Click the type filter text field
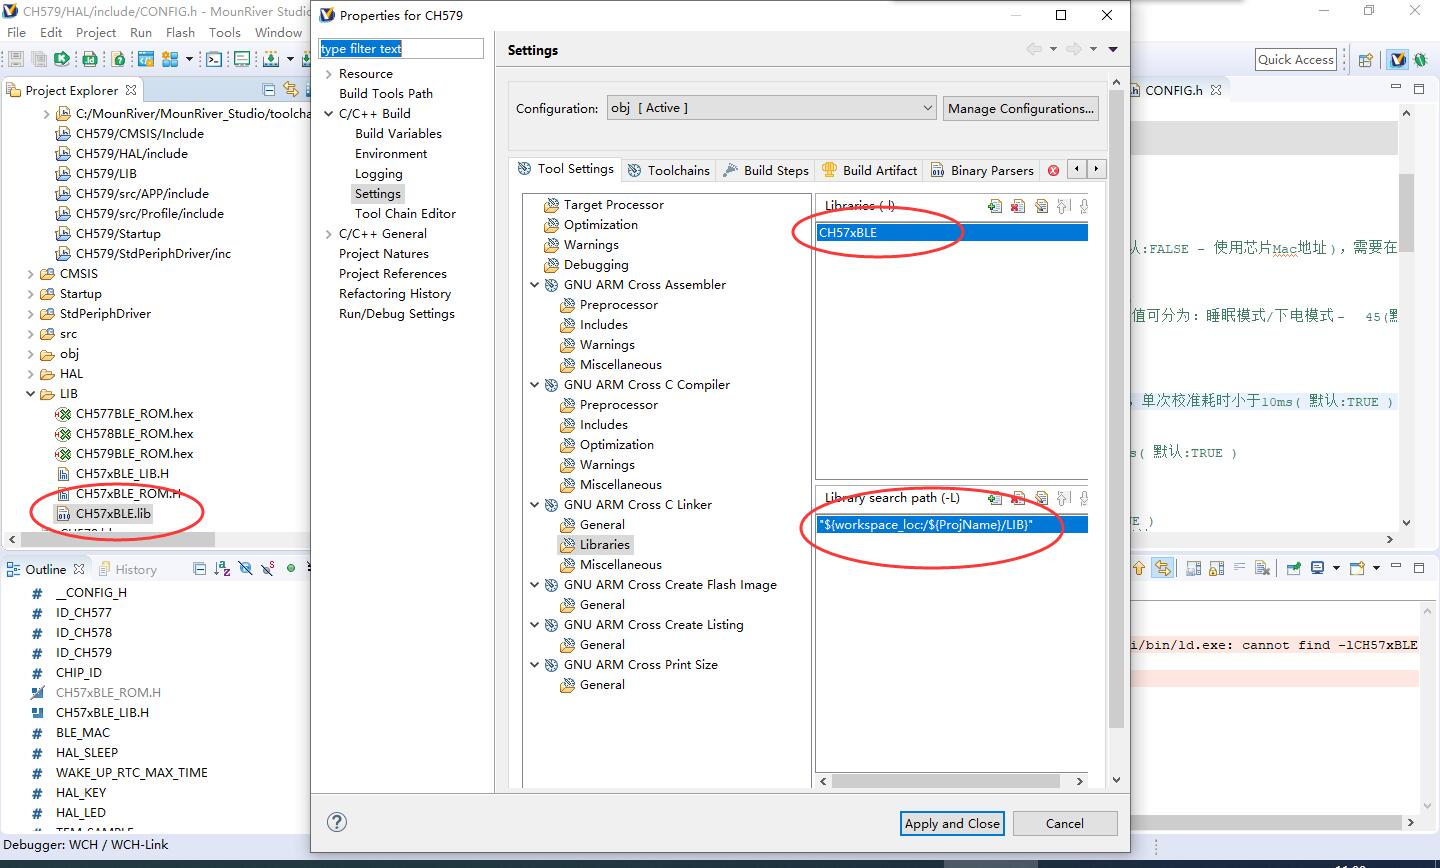 401,48
